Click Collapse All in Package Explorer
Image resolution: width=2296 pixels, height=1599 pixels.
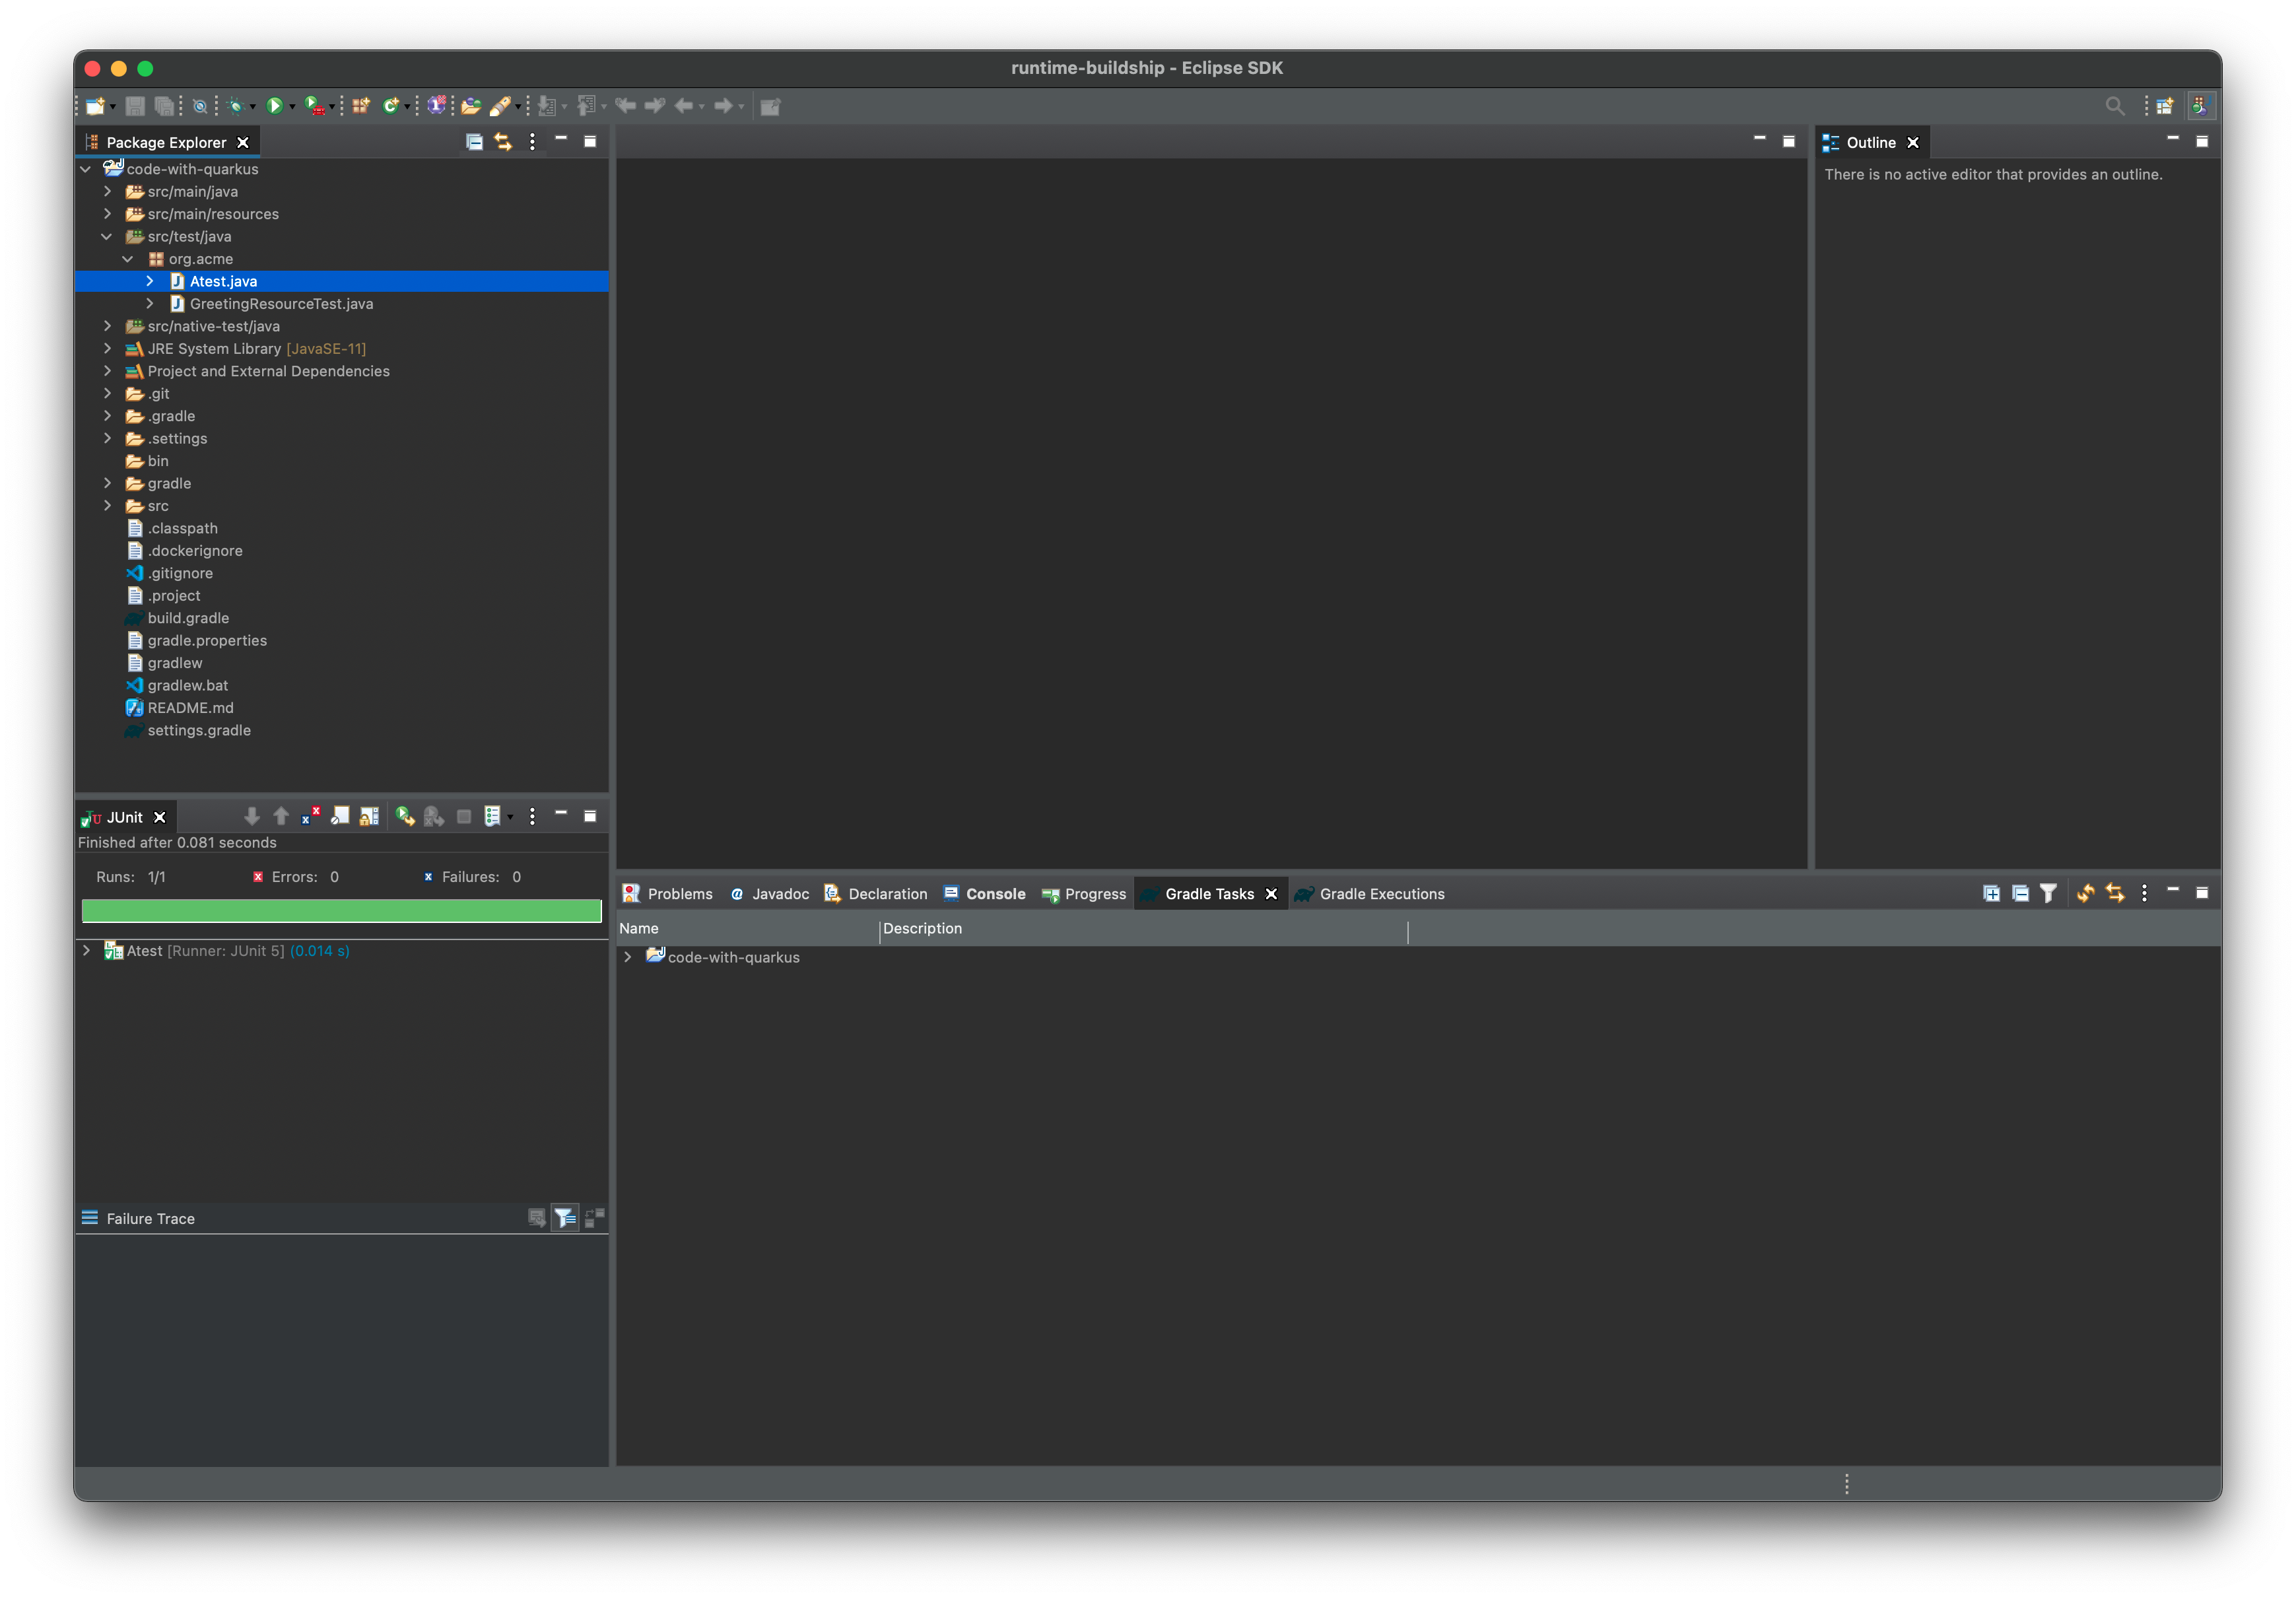(474, 142)
